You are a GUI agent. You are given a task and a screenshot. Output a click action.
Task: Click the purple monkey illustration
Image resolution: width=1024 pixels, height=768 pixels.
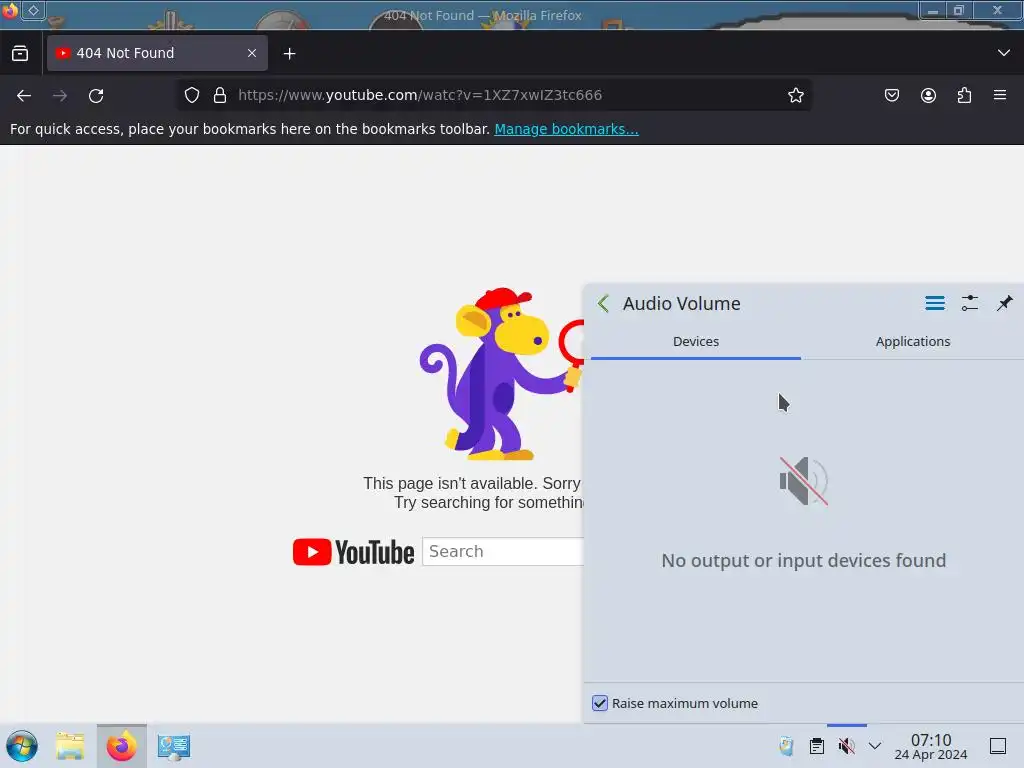pyautogui.click(x=502, y=374)
